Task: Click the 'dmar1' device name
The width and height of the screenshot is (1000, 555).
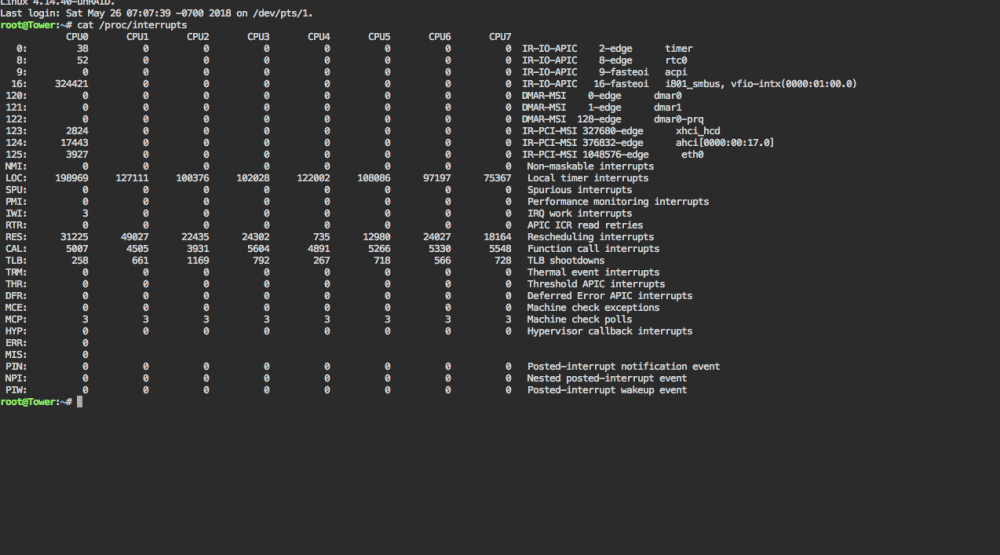Action: pos(668,108)
